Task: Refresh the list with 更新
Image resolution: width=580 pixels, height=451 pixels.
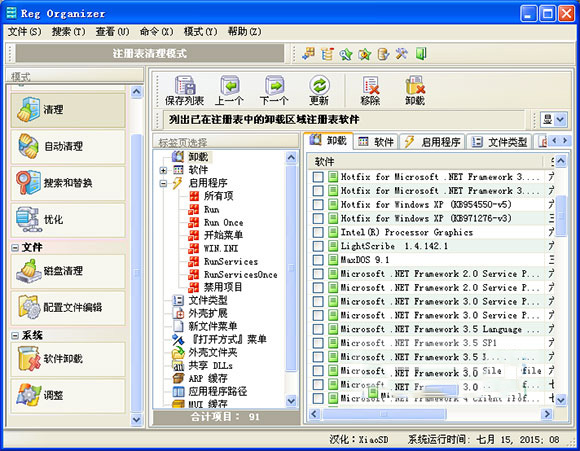Action: point(319,91)
